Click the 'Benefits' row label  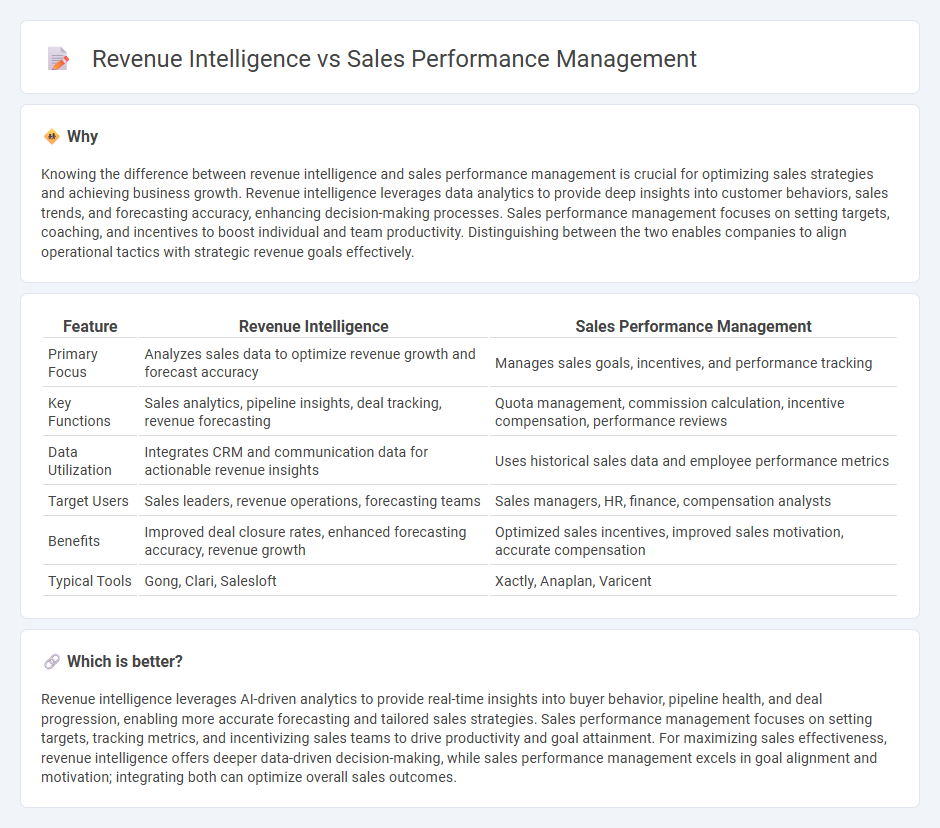74,541
